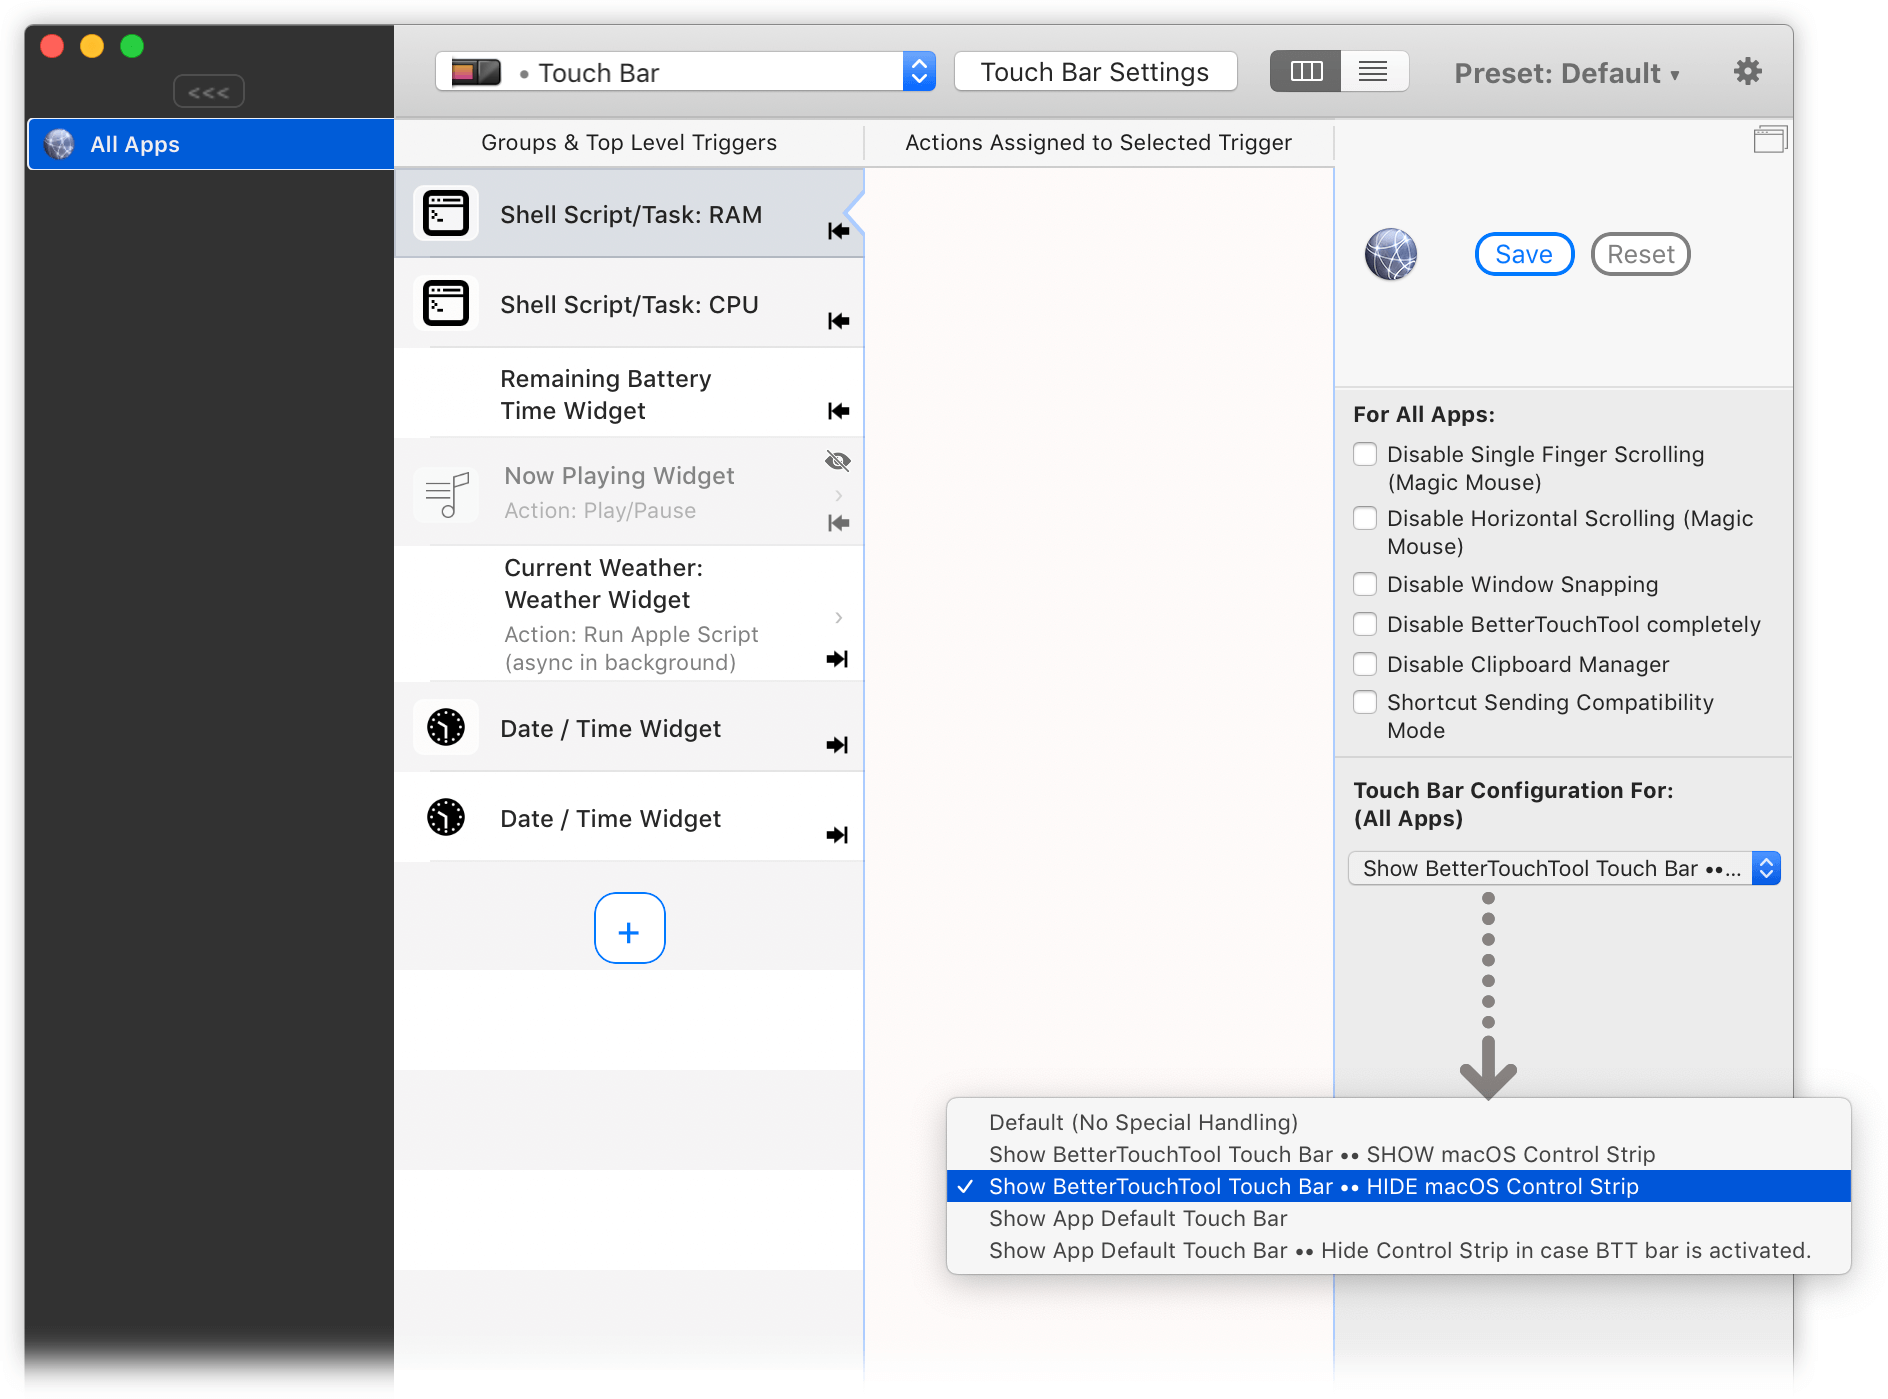
Task: Add a new trigger with plus button
Action: pos(629,928)
